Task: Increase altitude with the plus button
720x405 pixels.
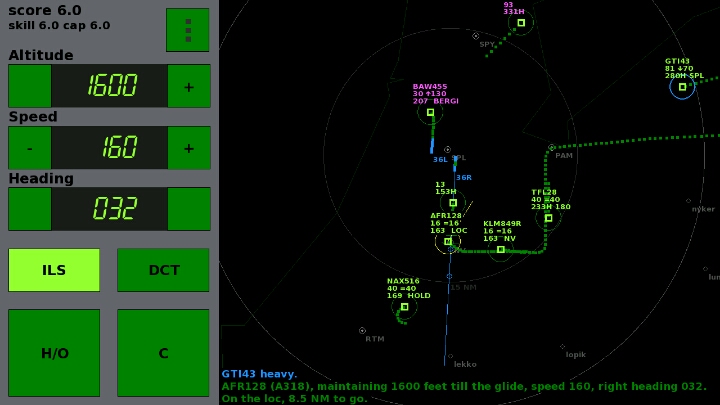Action: [x=188, y=86]
